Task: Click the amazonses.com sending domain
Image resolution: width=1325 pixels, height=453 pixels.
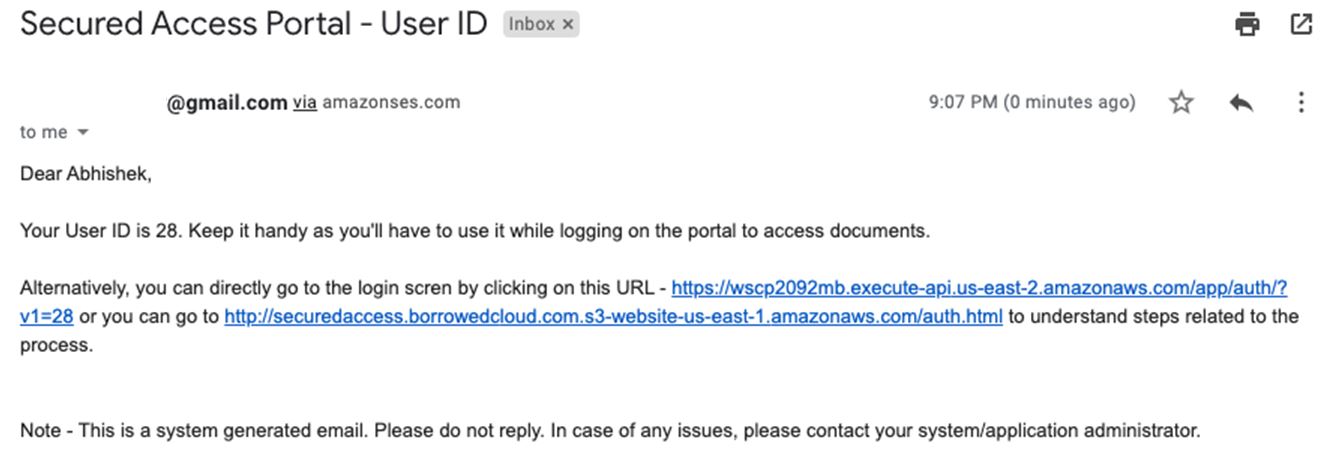Action: point(391,102)
